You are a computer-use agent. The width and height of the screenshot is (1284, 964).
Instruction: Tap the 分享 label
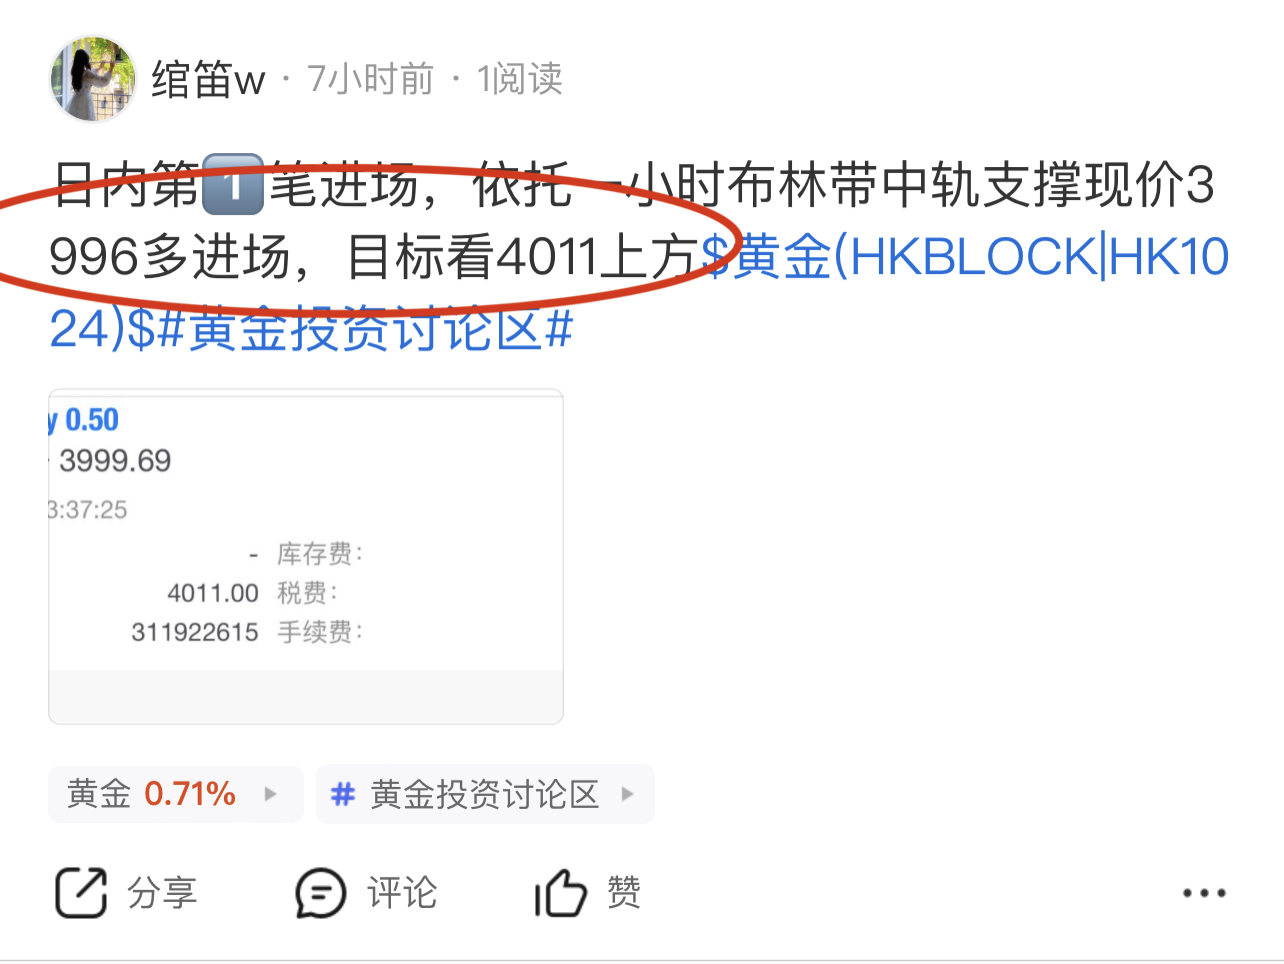point(162,892)
